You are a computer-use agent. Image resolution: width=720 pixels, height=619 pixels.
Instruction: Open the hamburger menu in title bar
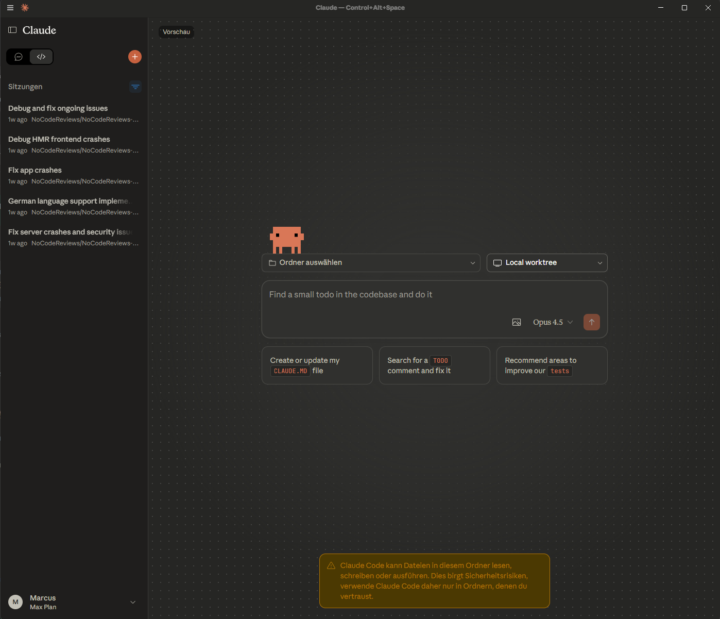[10, 8]
